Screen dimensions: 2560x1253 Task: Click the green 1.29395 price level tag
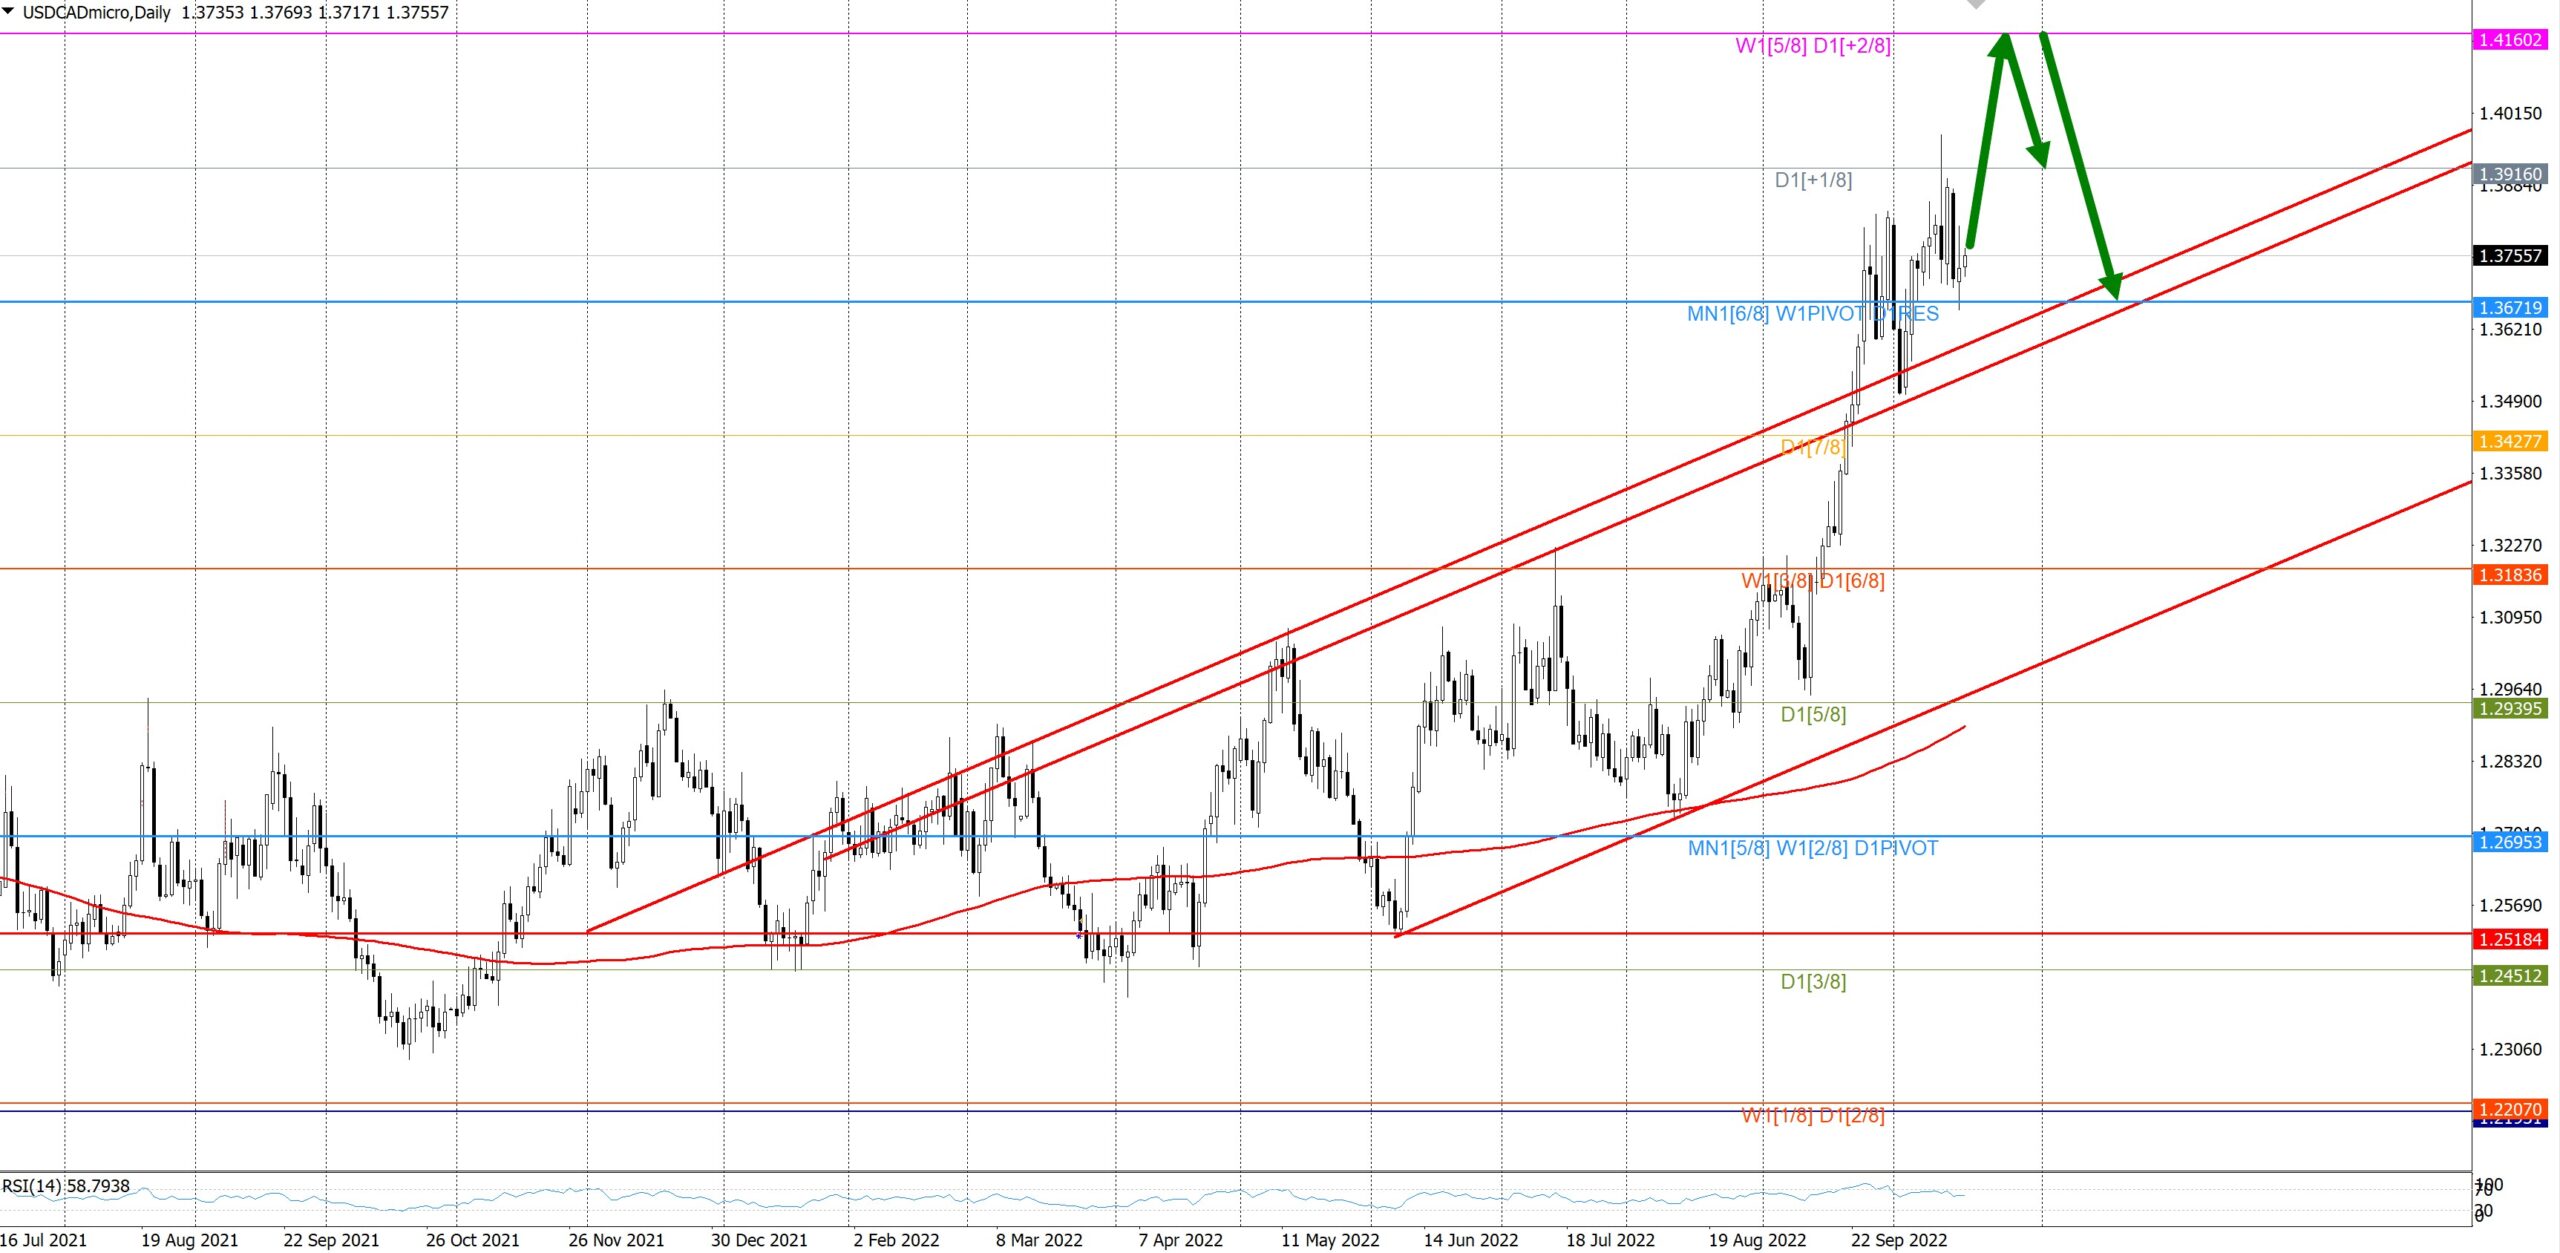[x=2509, y=709]
